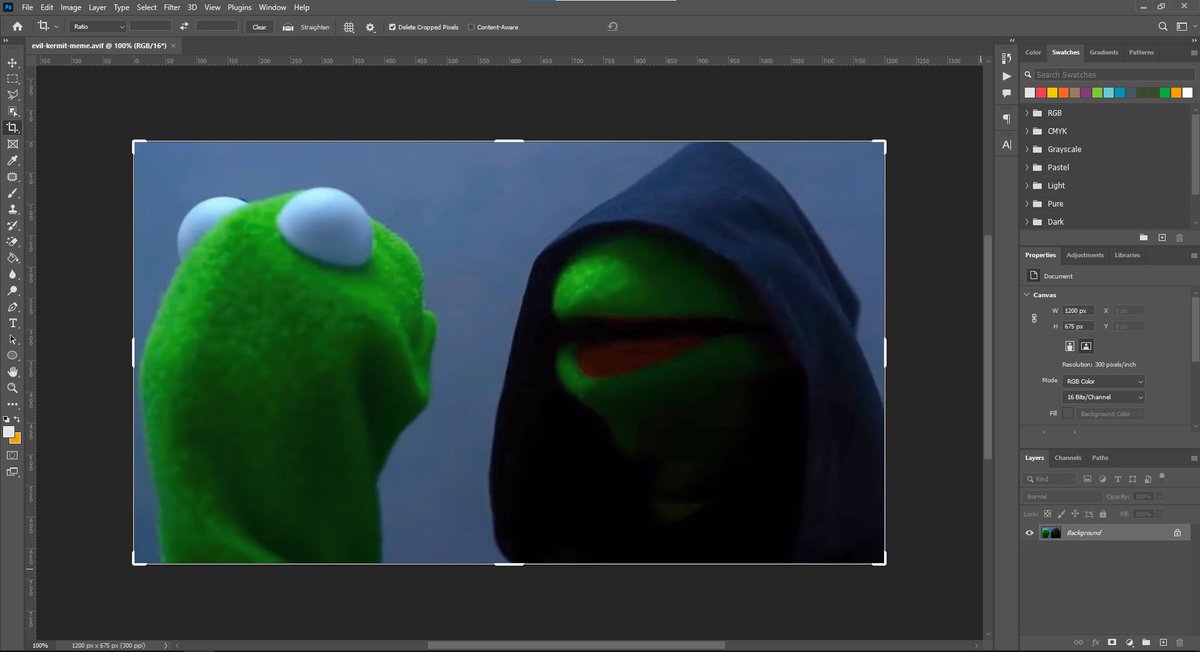Select the Horizontal Type tool
The height and width of the screenshot is (652, 1200).
(x=13, y=323)
